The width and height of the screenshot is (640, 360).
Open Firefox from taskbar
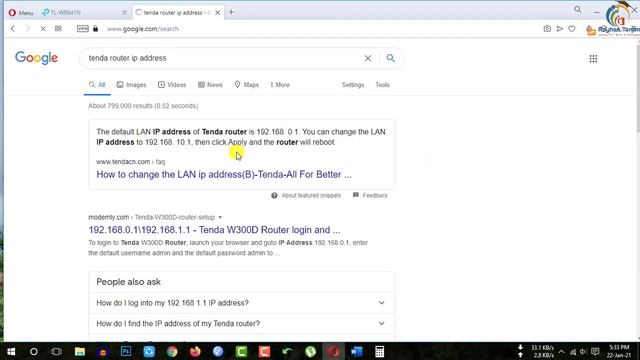(195, 351)
